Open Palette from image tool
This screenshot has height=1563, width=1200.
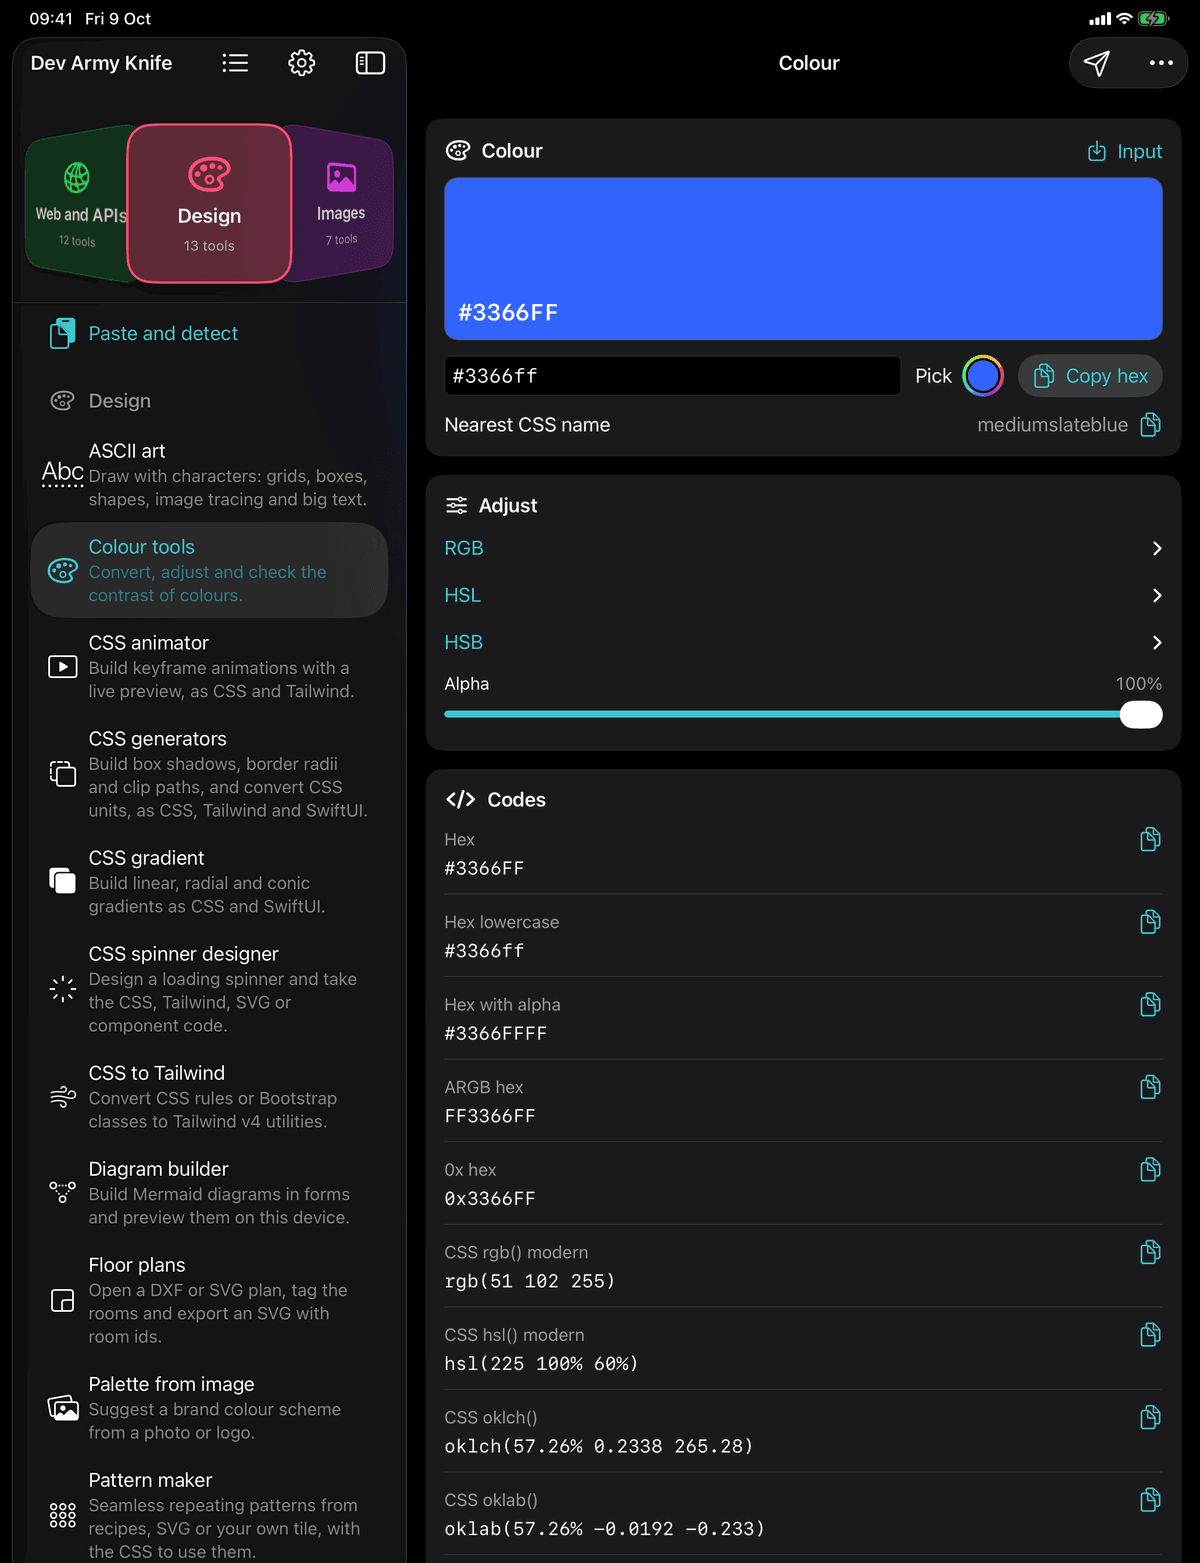[209, 1408]
